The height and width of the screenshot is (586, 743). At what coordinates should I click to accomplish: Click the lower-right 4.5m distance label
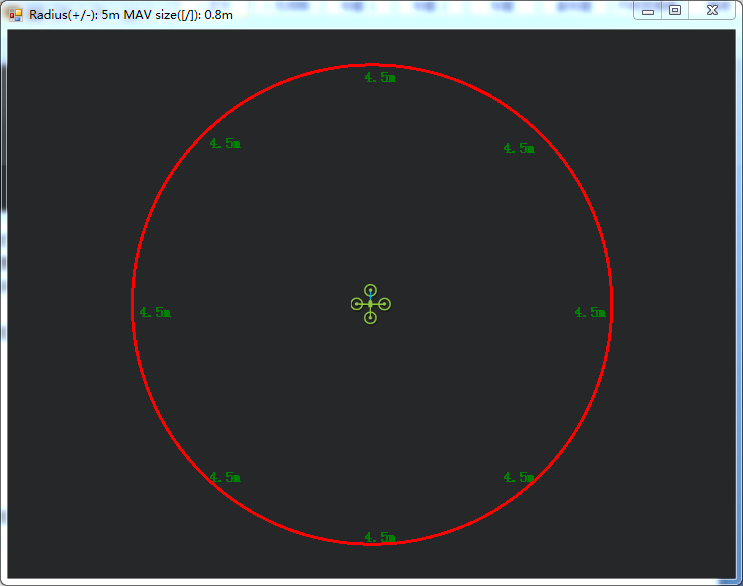click(518, 477)
